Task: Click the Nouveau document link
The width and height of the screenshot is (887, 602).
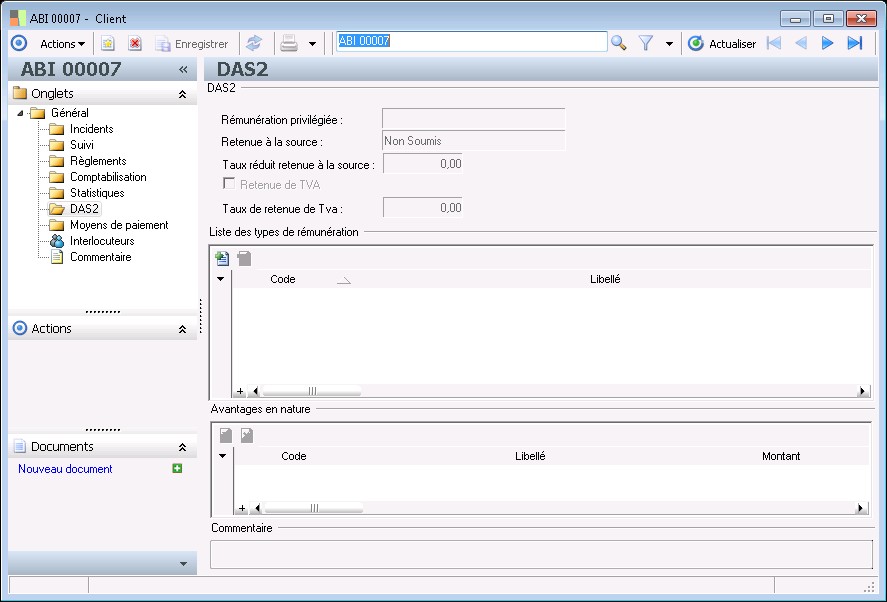Action: tap(65, 469)
